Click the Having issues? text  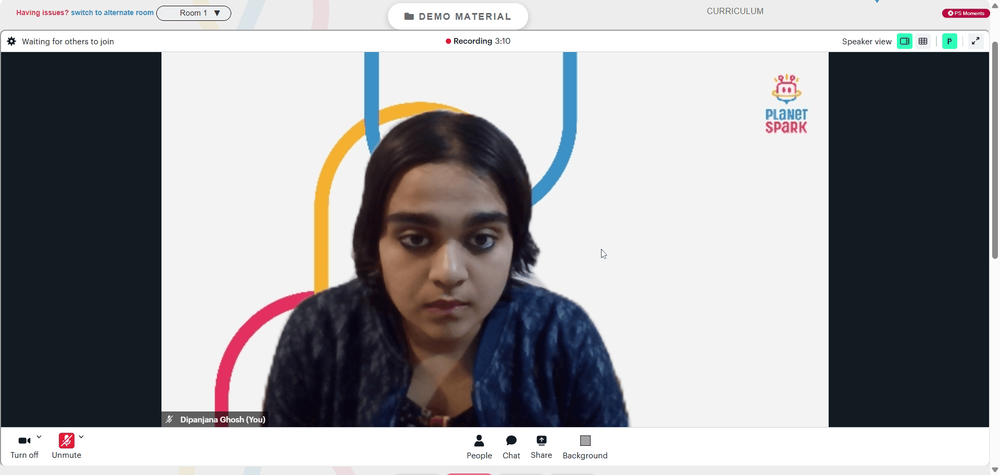coord(43,13)
